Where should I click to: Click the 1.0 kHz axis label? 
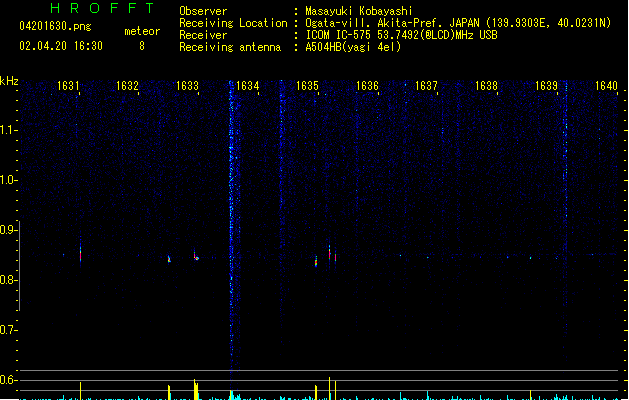click(x=8, y=180)
